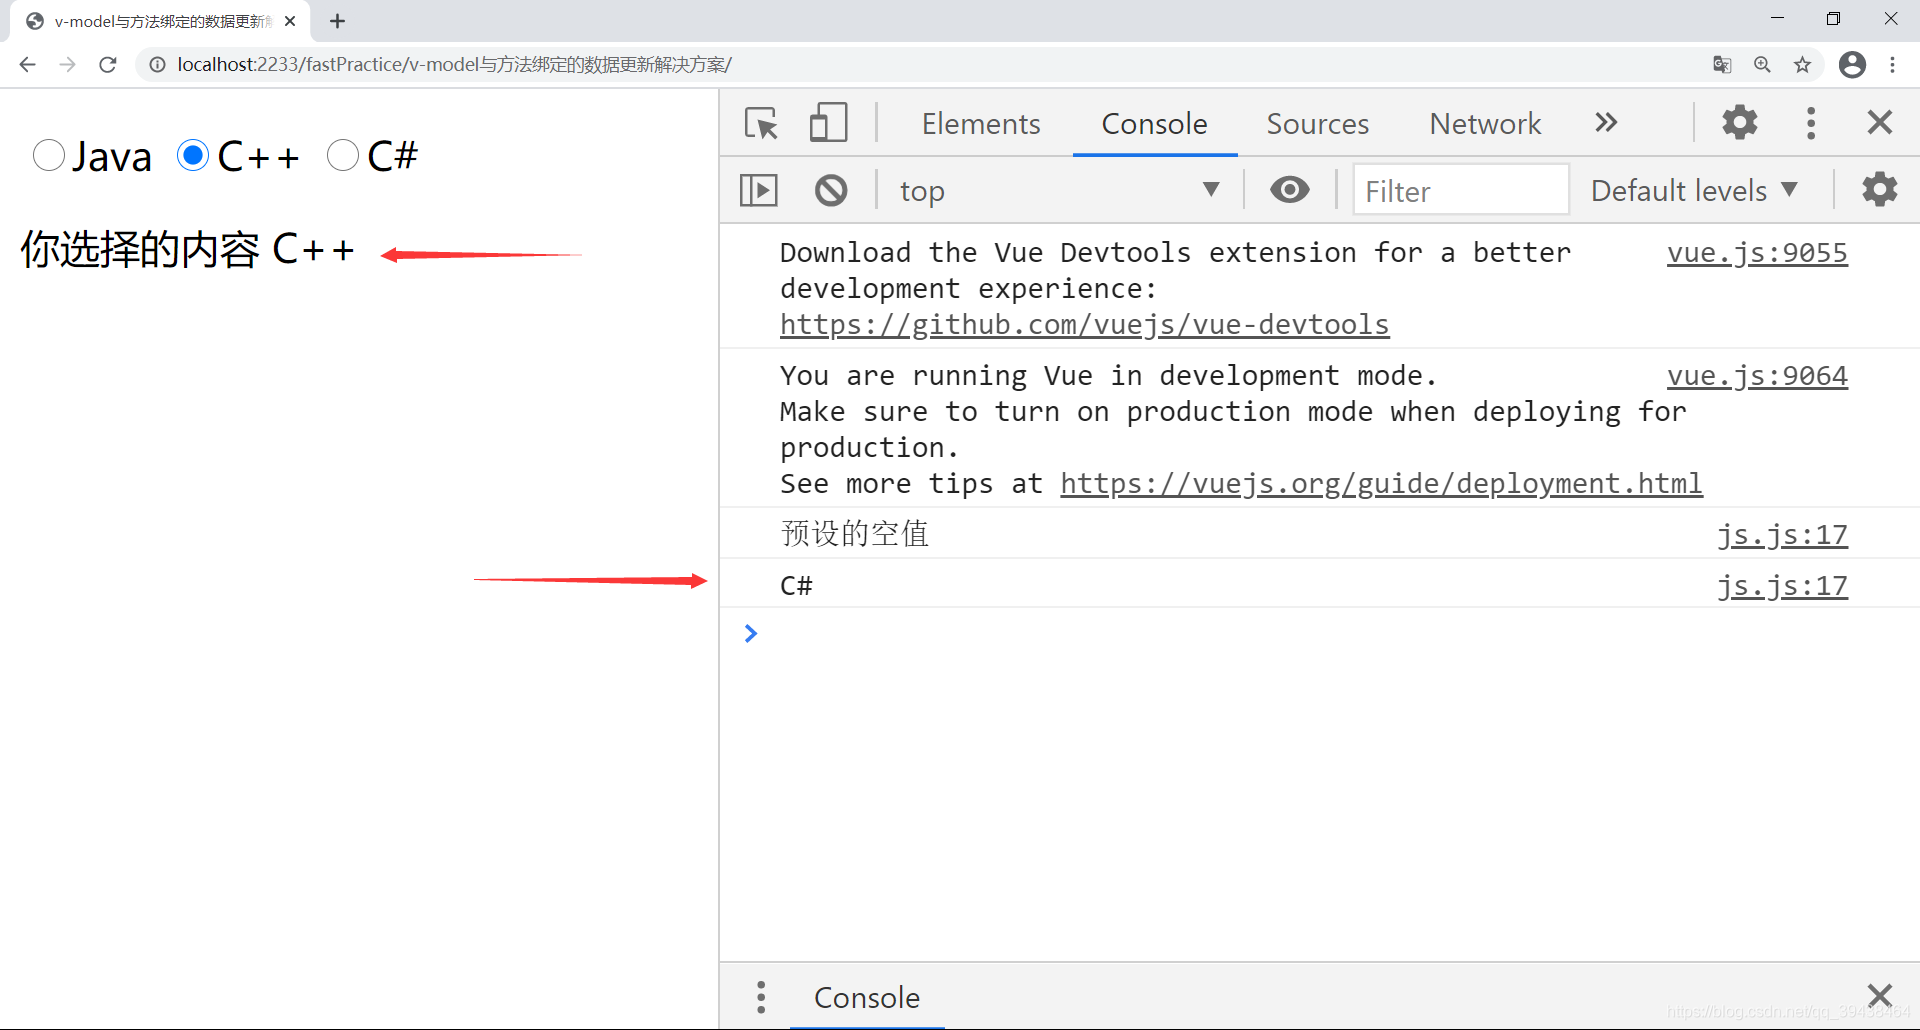This screenshot has width=1920, height=1030.
Task: Switch to the Elements tab
Action: coord(981,123)
